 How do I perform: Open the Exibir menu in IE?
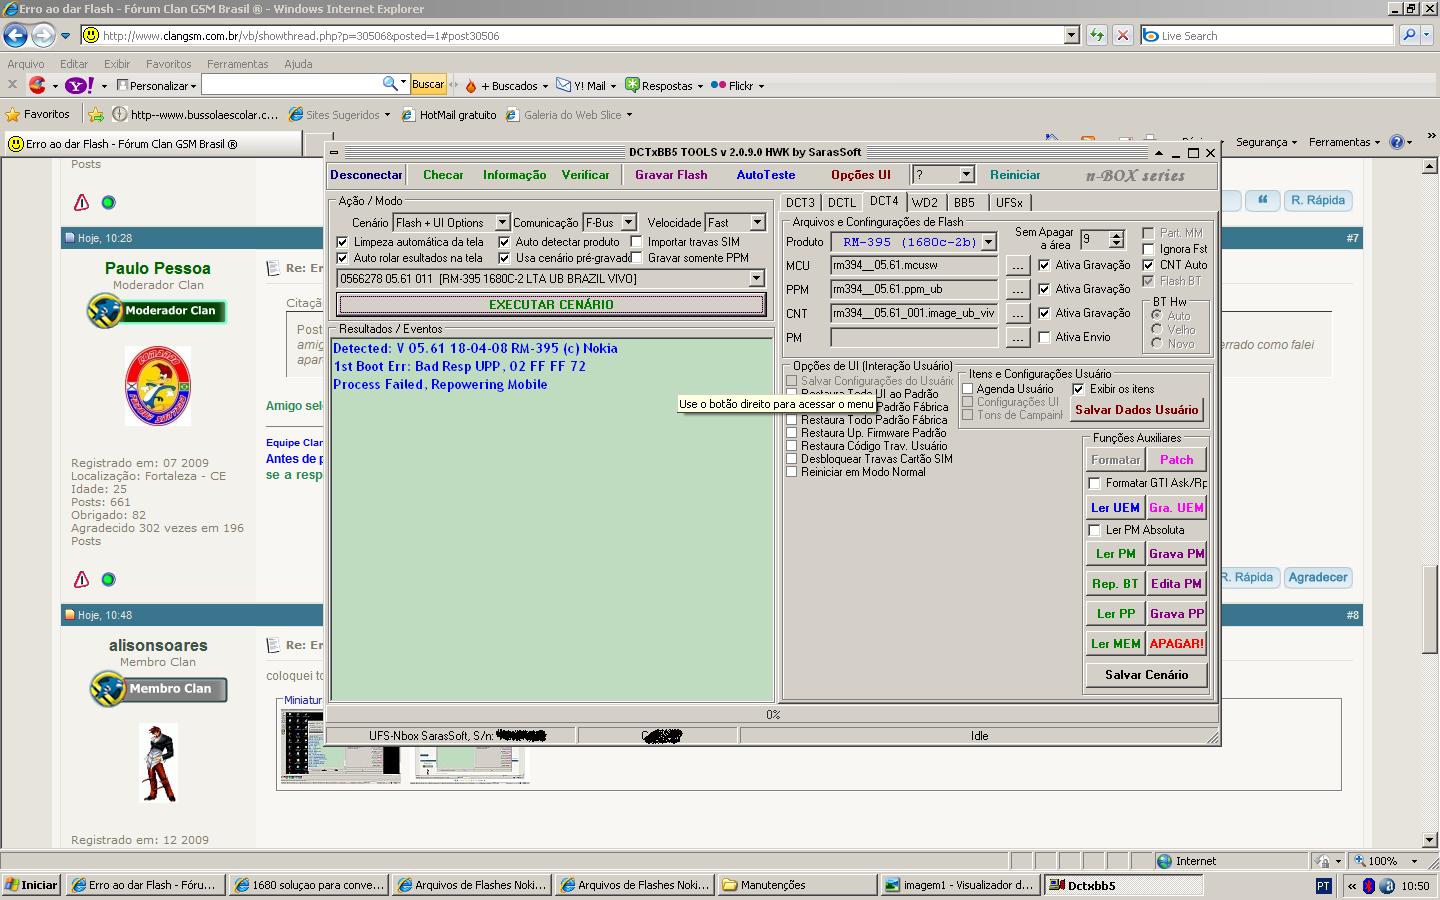click(117, 64)
